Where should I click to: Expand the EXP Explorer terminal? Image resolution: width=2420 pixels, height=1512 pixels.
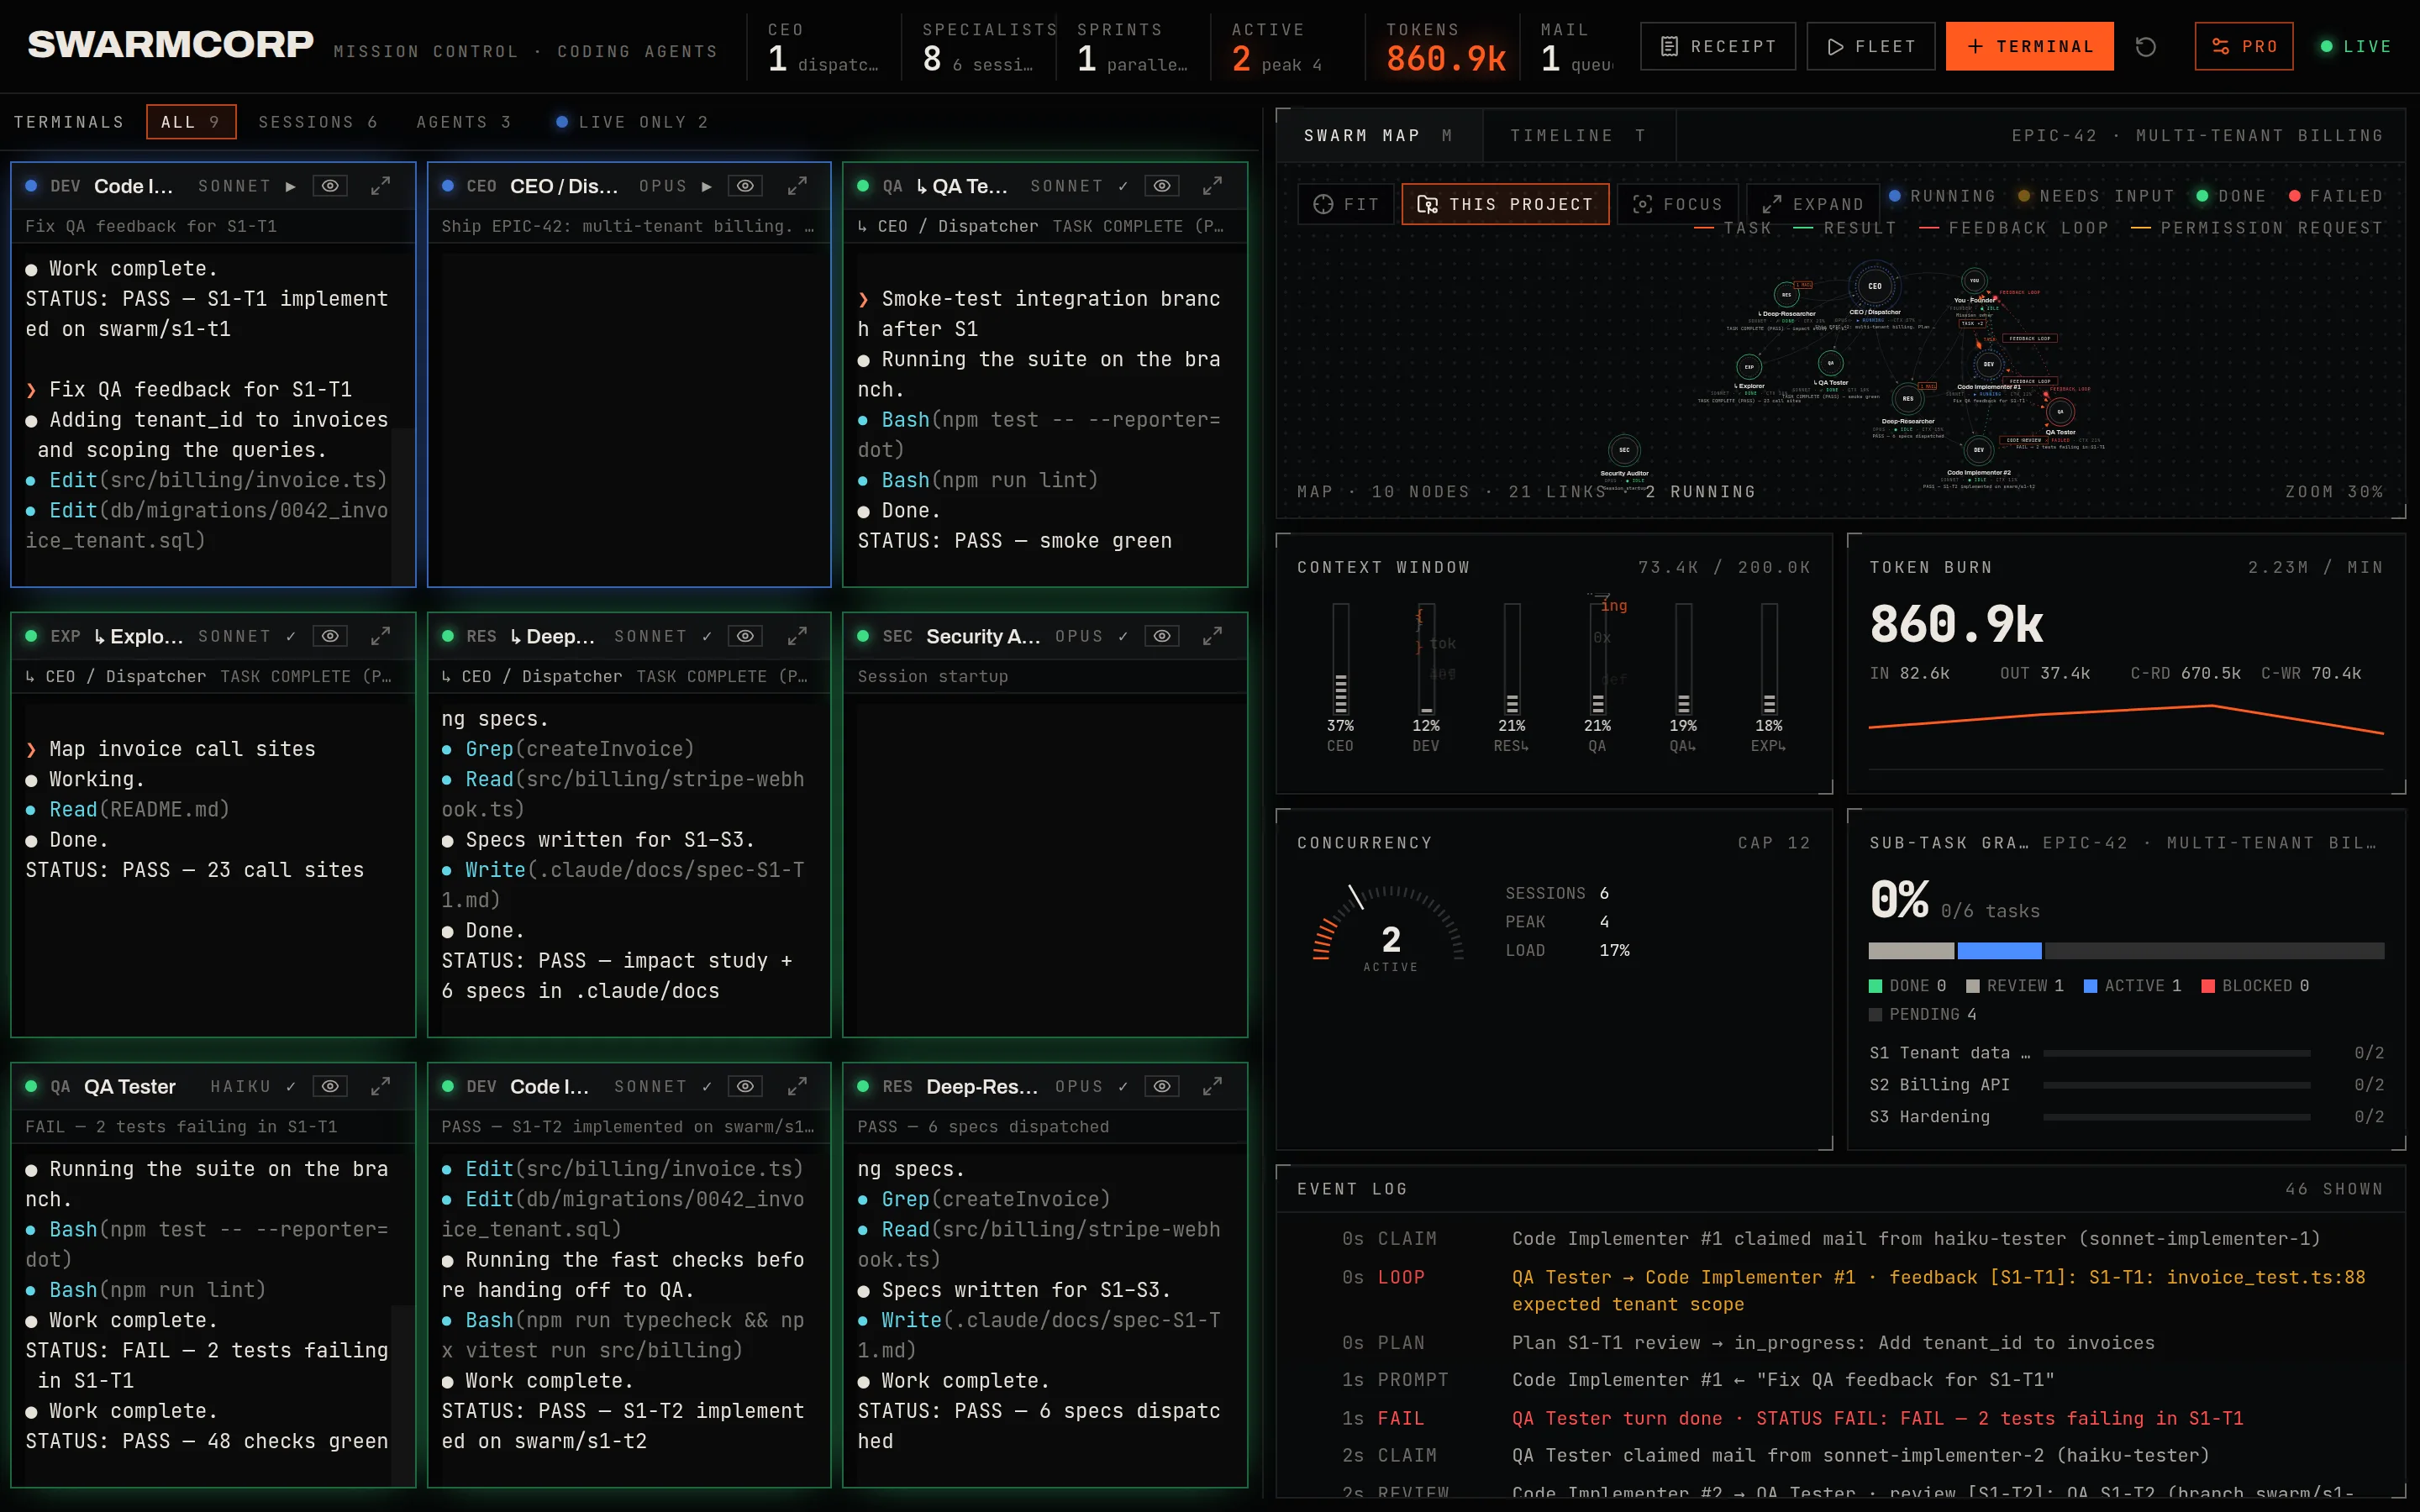[381, 636]
